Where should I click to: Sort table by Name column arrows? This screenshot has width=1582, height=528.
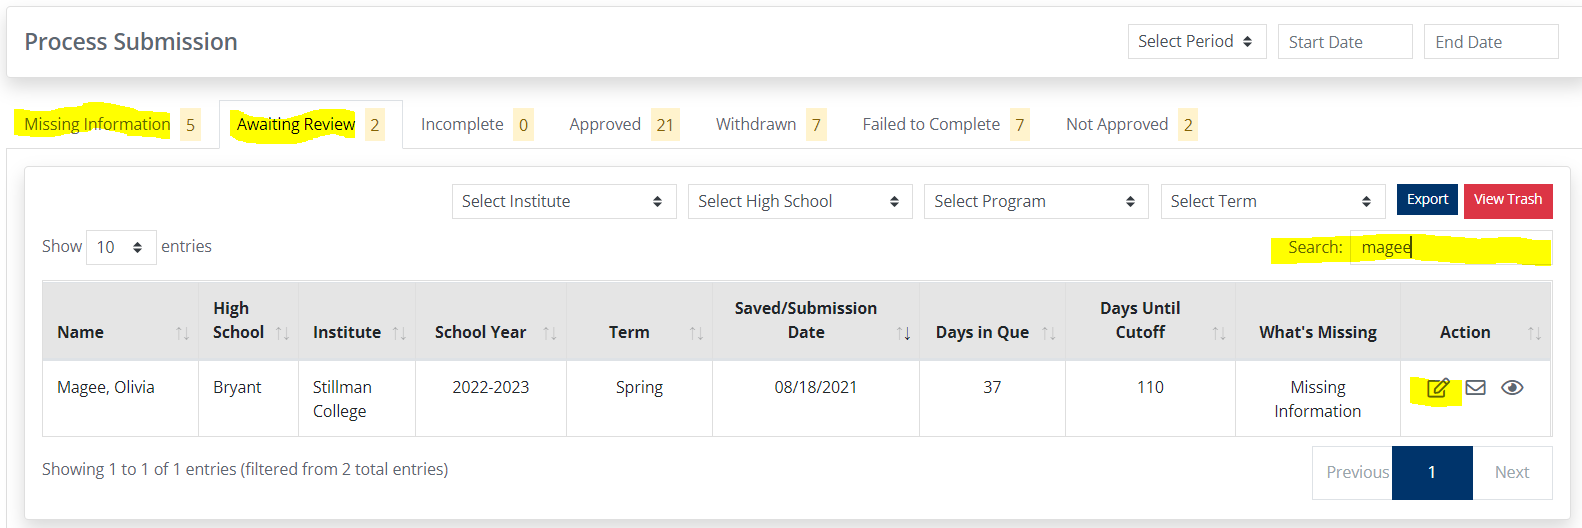(x=182, y=333)
